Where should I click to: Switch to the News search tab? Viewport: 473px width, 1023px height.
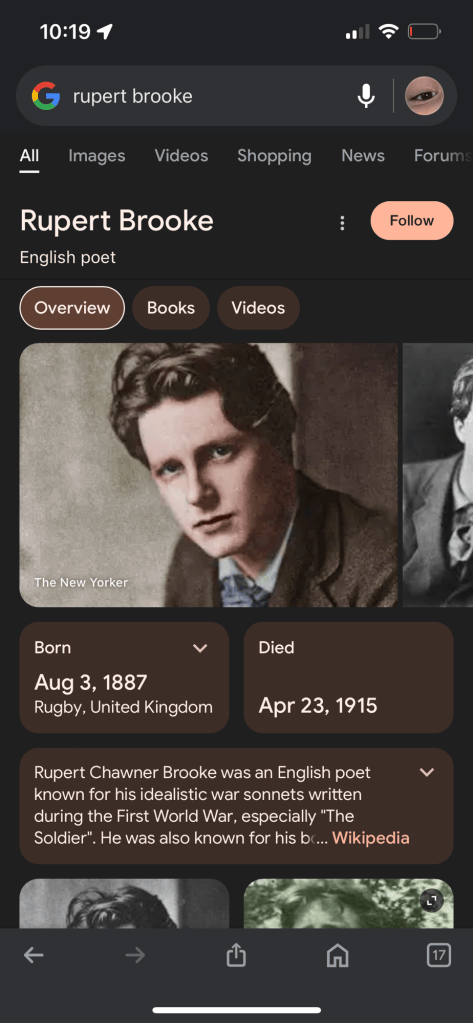363,156
